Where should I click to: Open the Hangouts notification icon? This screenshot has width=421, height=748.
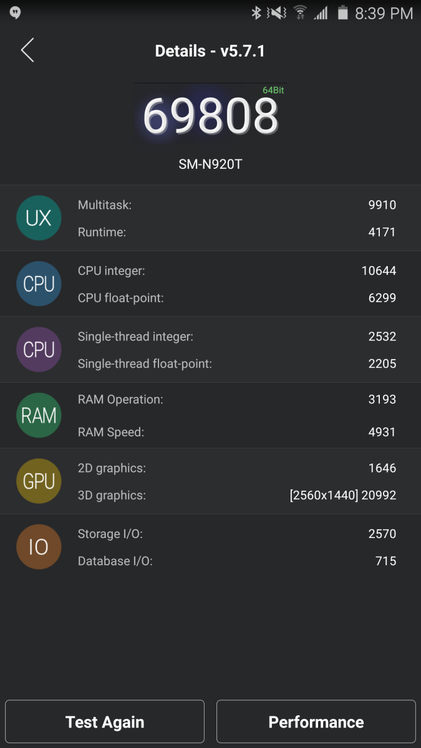pos(14,13)
